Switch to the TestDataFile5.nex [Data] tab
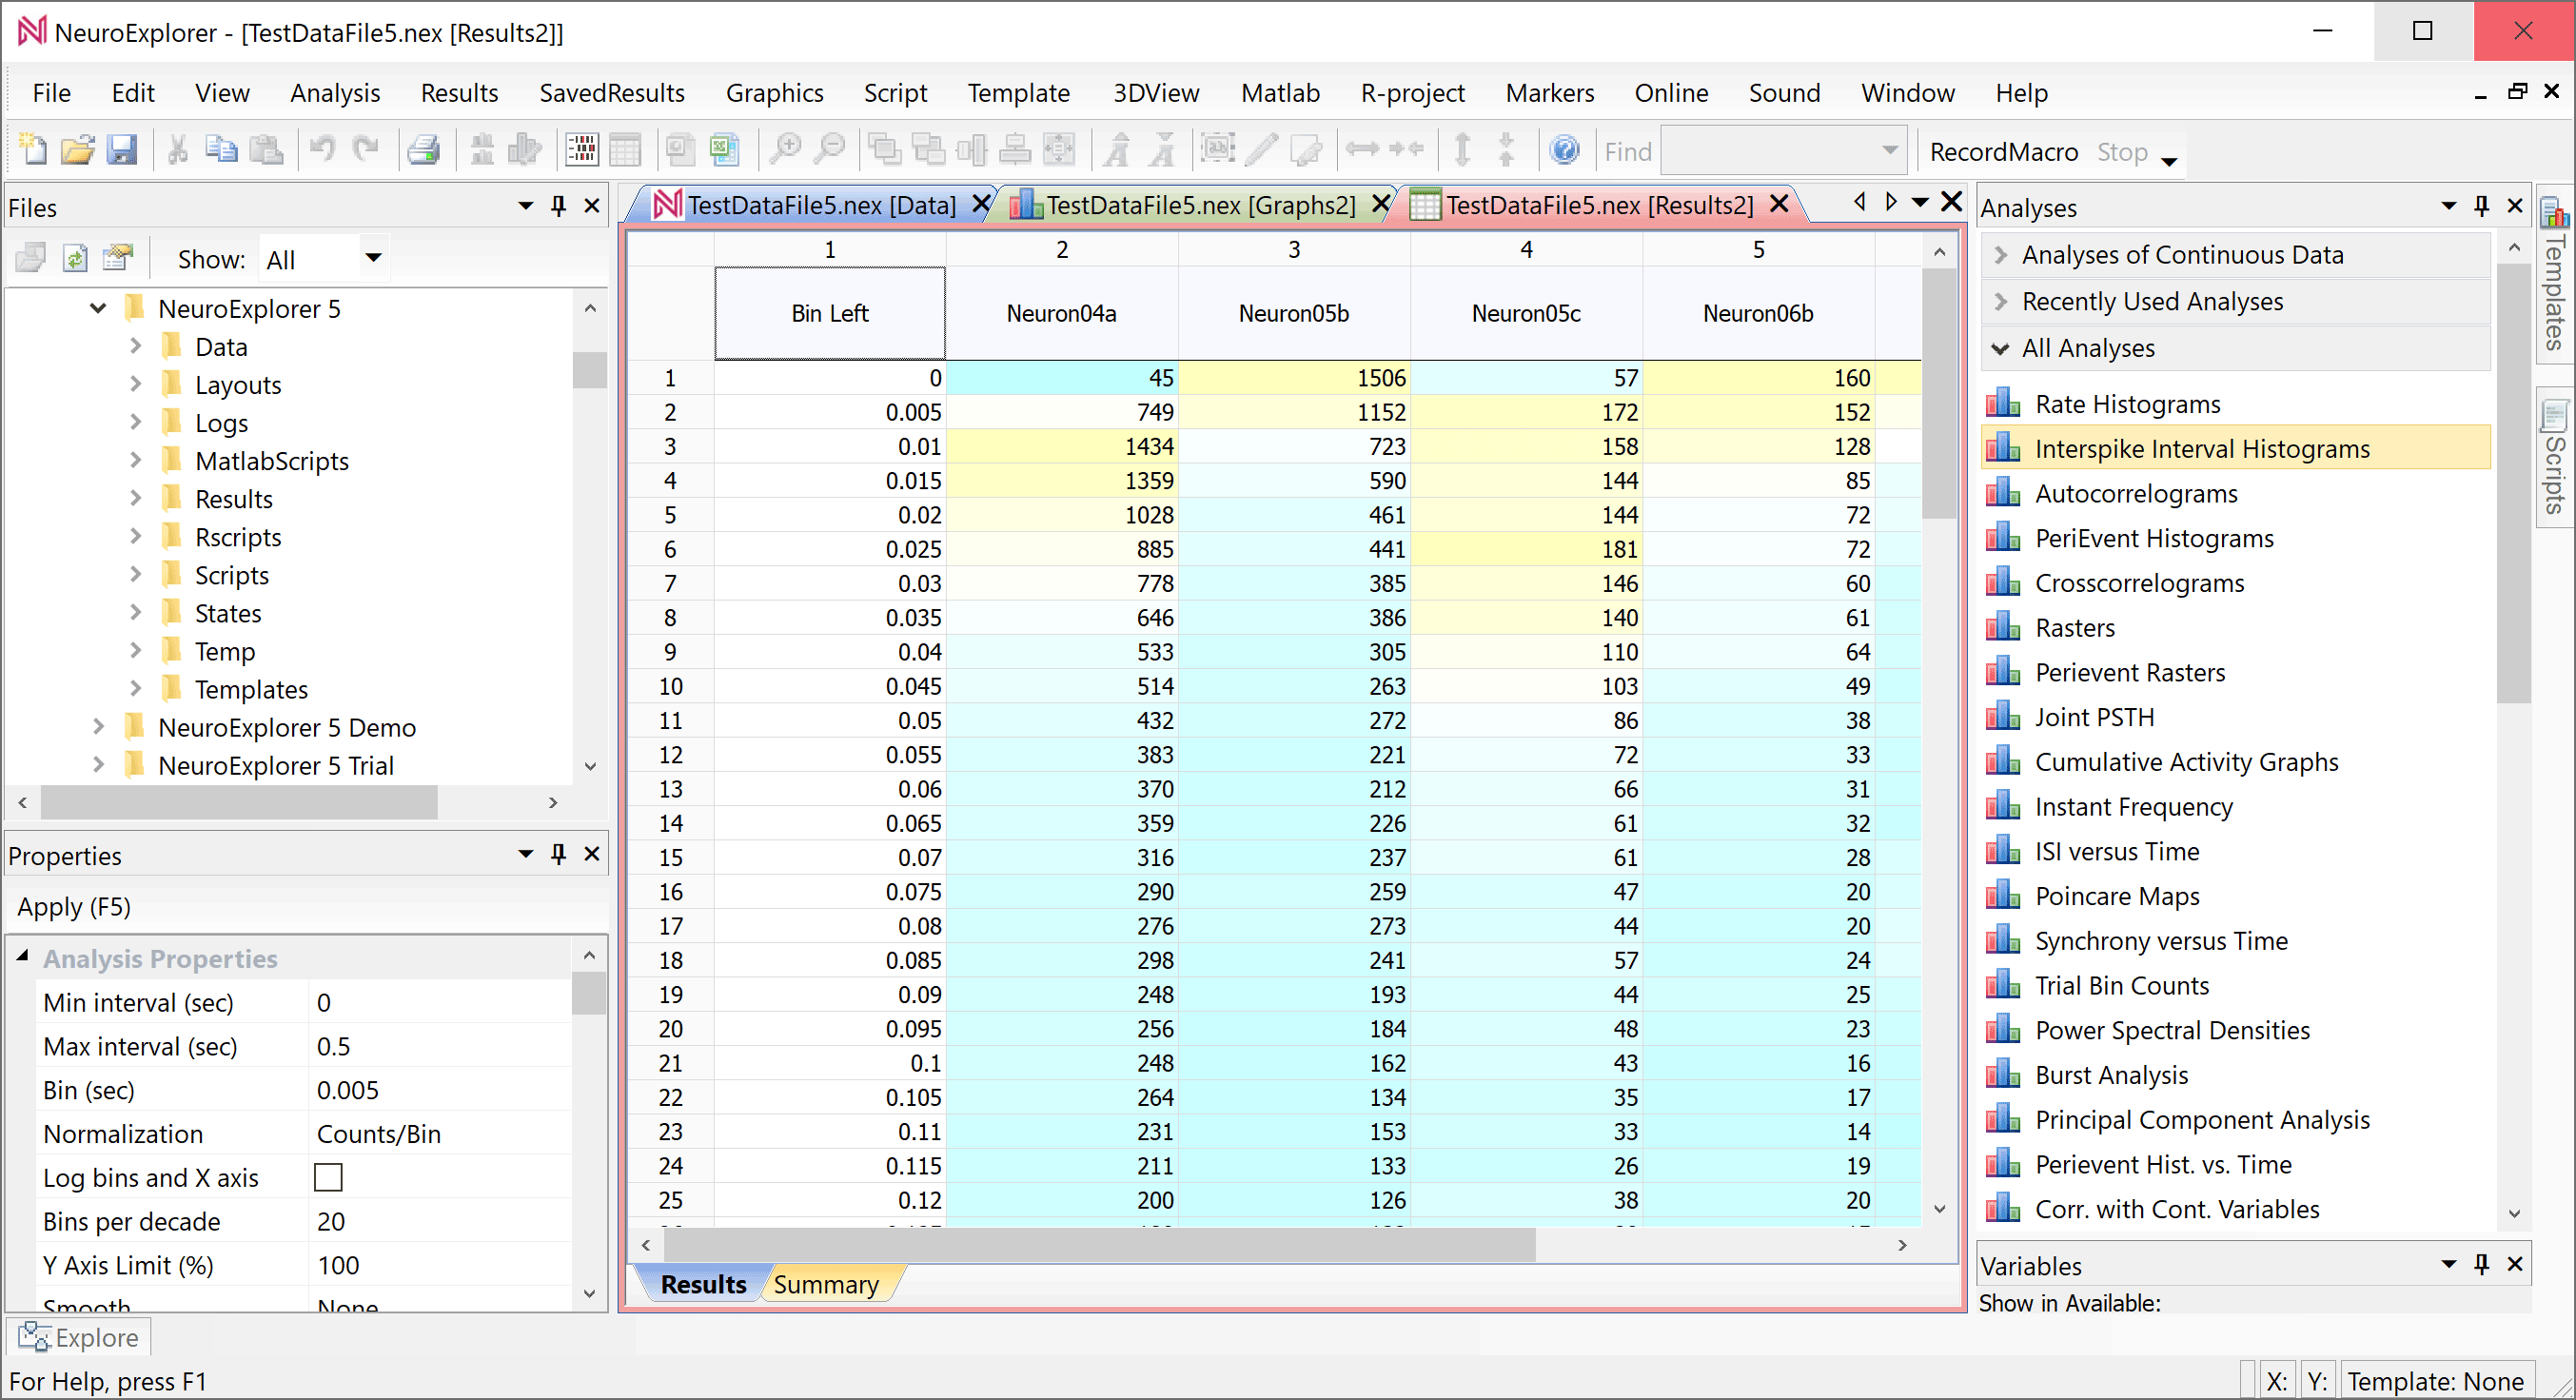This screenshot has width=2576, height=1400. (822, 205)
